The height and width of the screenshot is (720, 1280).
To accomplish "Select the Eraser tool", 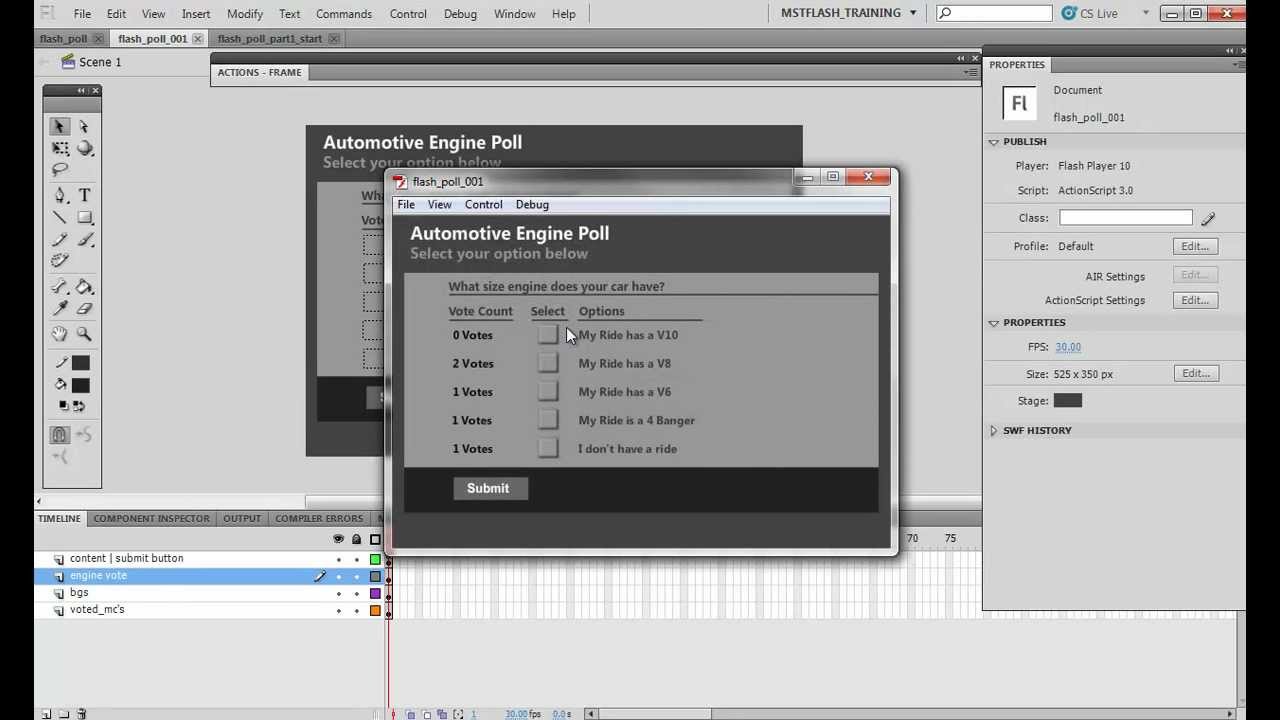I will [84, 309].
